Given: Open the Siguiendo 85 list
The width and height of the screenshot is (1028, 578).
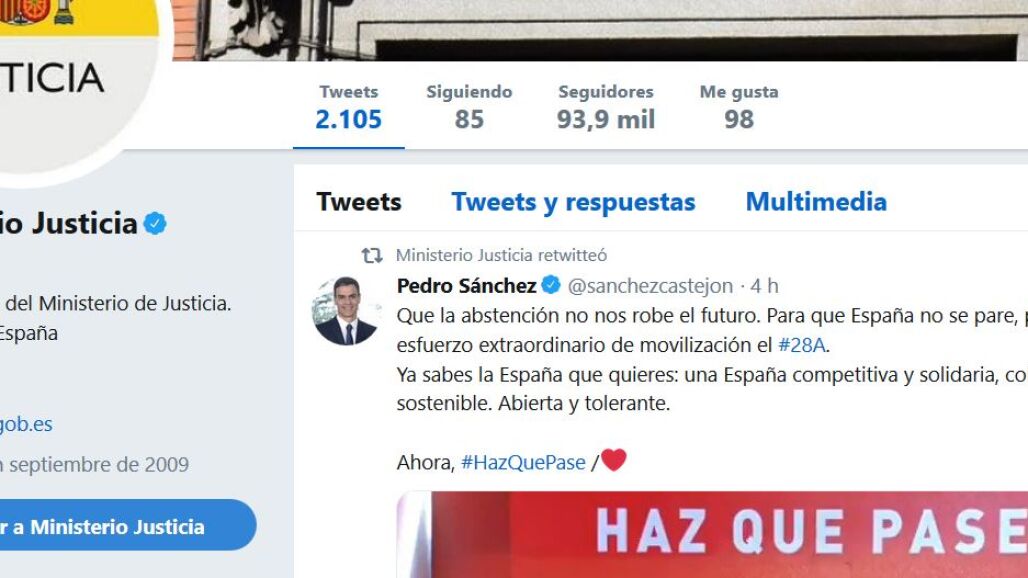Looking at the screenshot, I should pyautogui.click(x=469, y=107).
